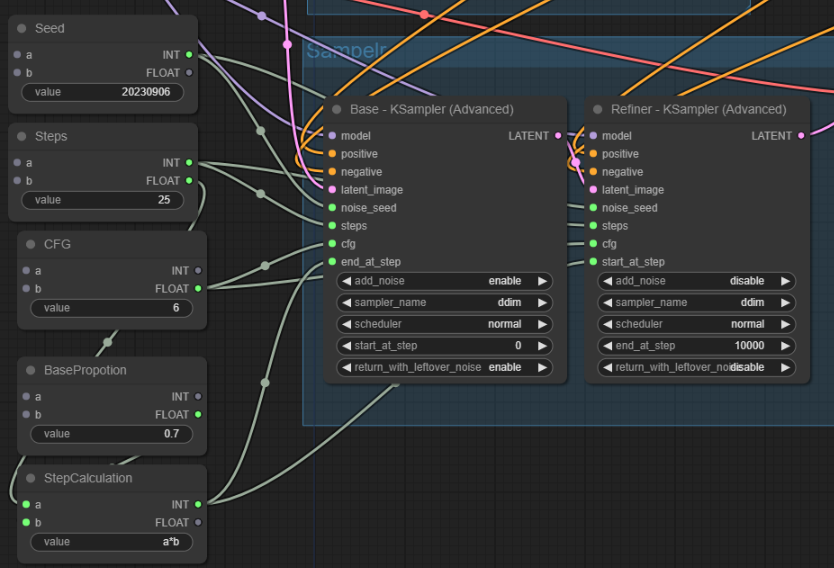
Task: Click the Base KSampler positive input socket
Action: (x=332, y=154)
